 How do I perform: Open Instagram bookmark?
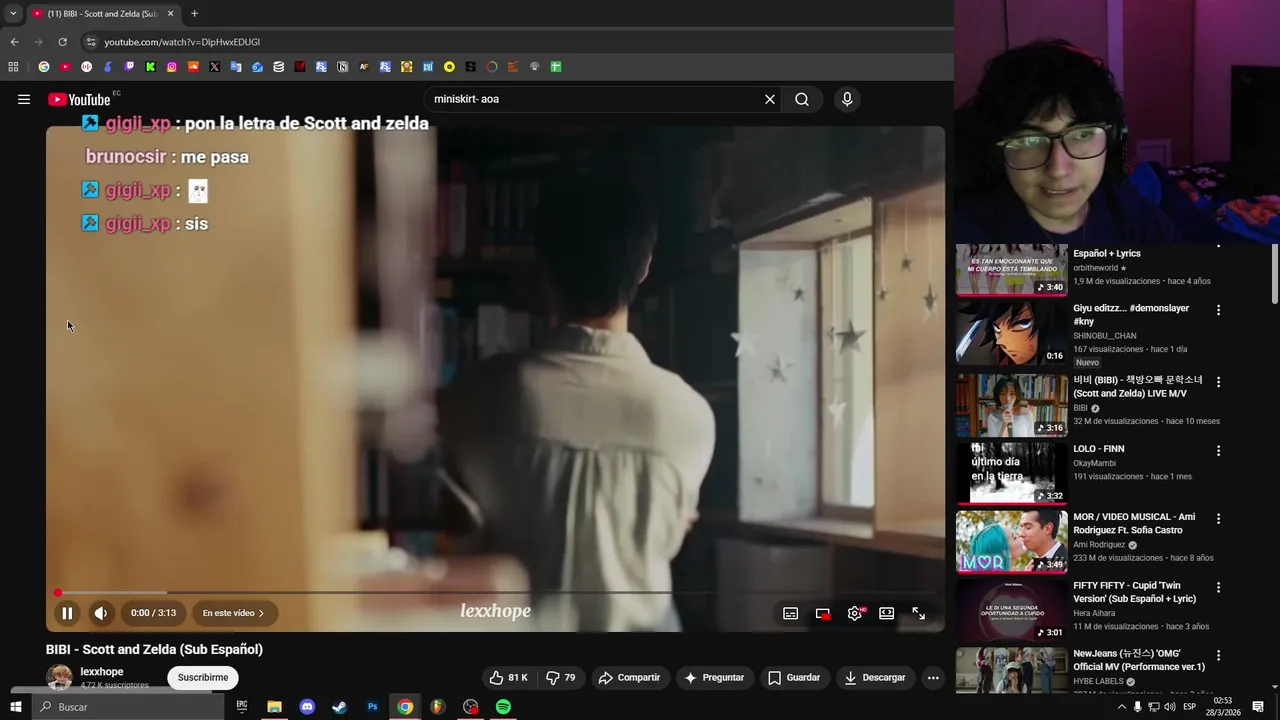[172, 67]
